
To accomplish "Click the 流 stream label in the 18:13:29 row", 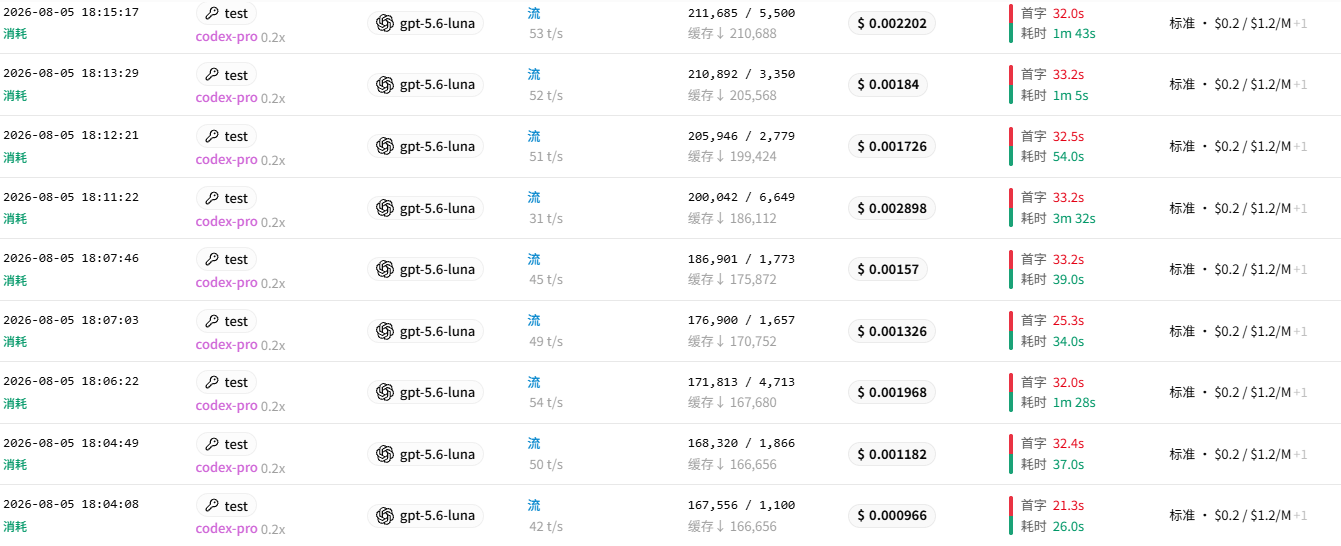I will 534,74.
